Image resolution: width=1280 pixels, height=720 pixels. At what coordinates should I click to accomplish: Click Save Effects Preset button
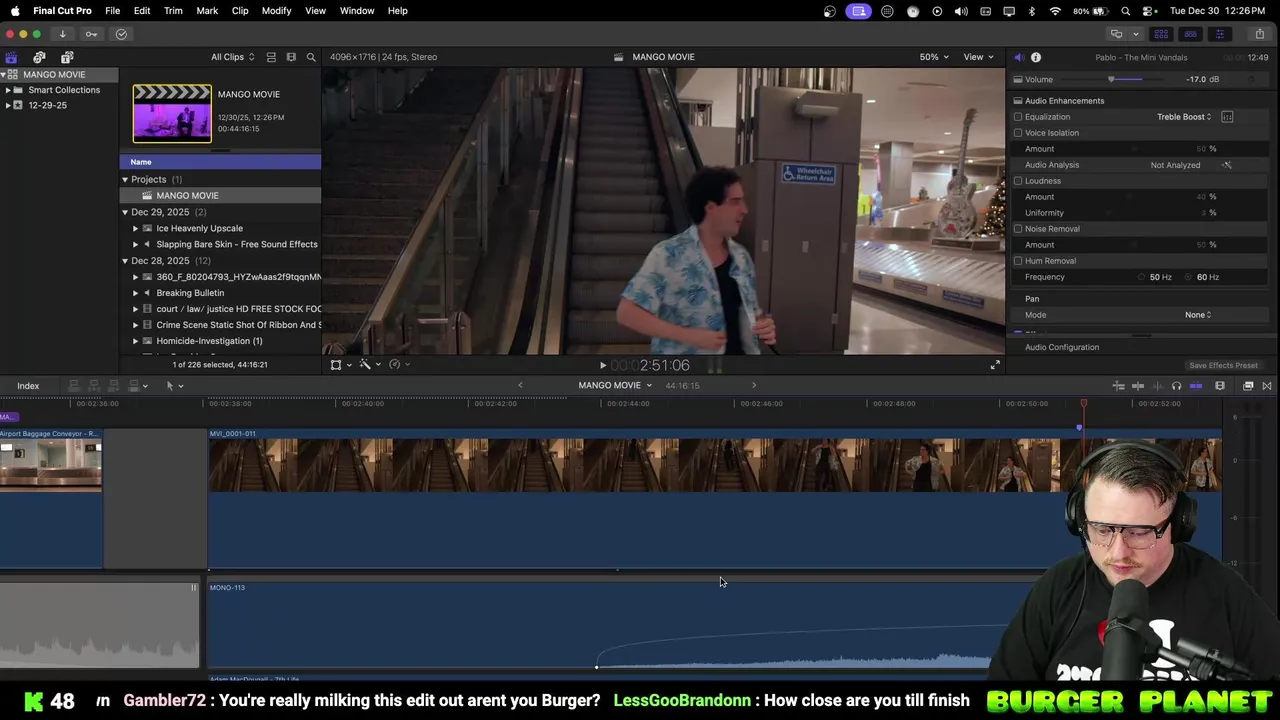(x=1223, y=366)
